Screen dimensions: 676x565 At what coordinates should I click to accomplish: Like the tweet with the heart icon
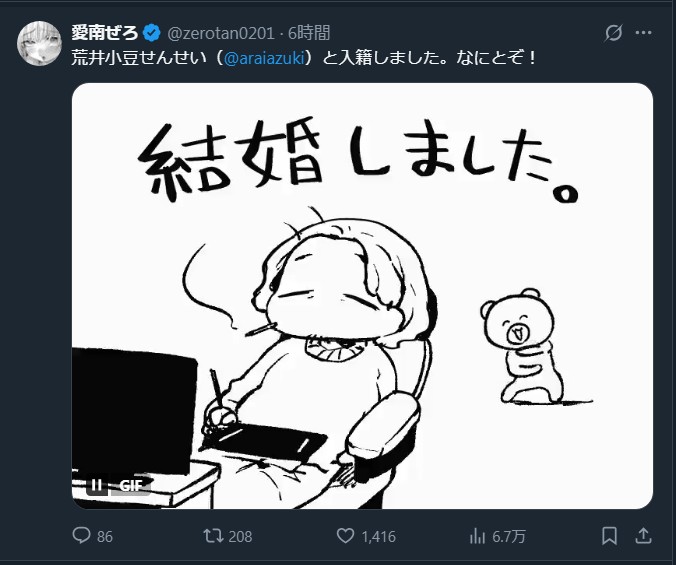[x=345, y=536]
